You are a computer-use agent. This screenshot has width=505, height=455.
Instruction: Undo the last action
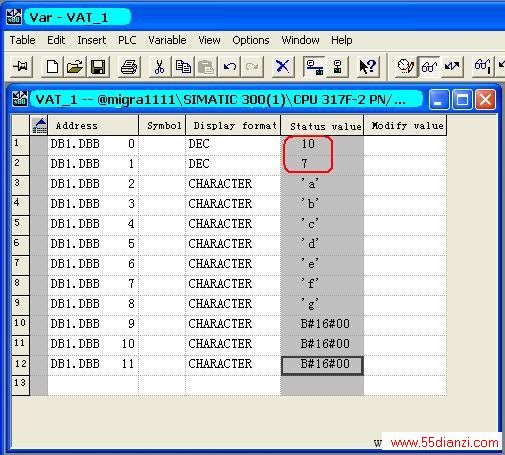point(229,67)
